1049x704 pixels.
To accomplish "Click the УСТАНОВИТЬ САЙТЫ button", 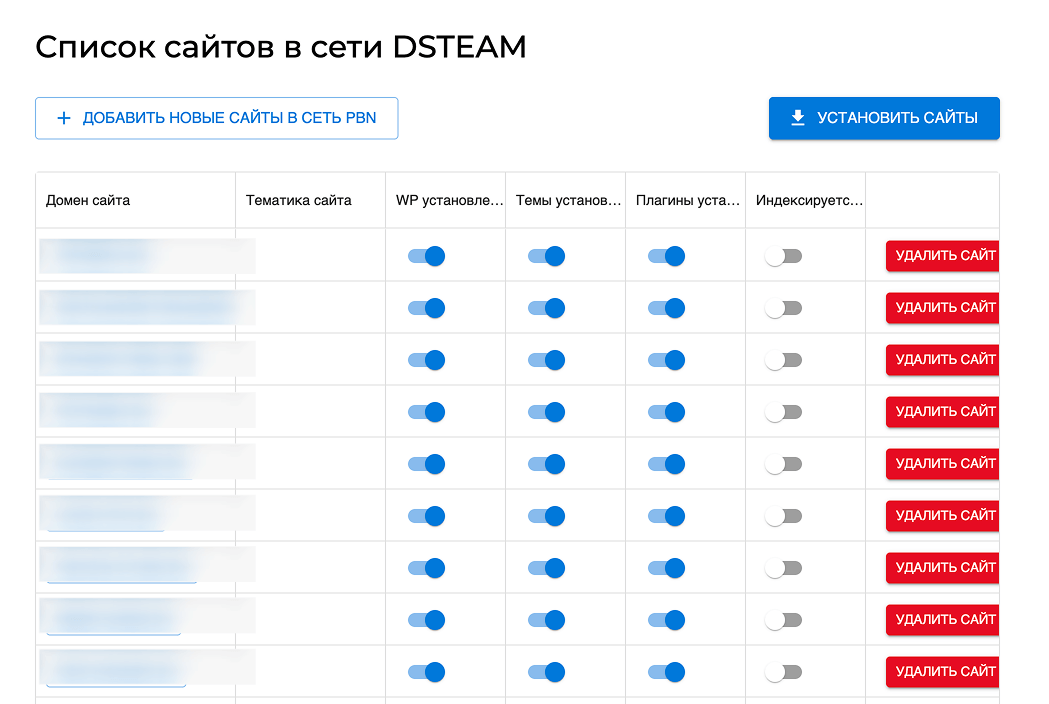I will pos(884,118).
